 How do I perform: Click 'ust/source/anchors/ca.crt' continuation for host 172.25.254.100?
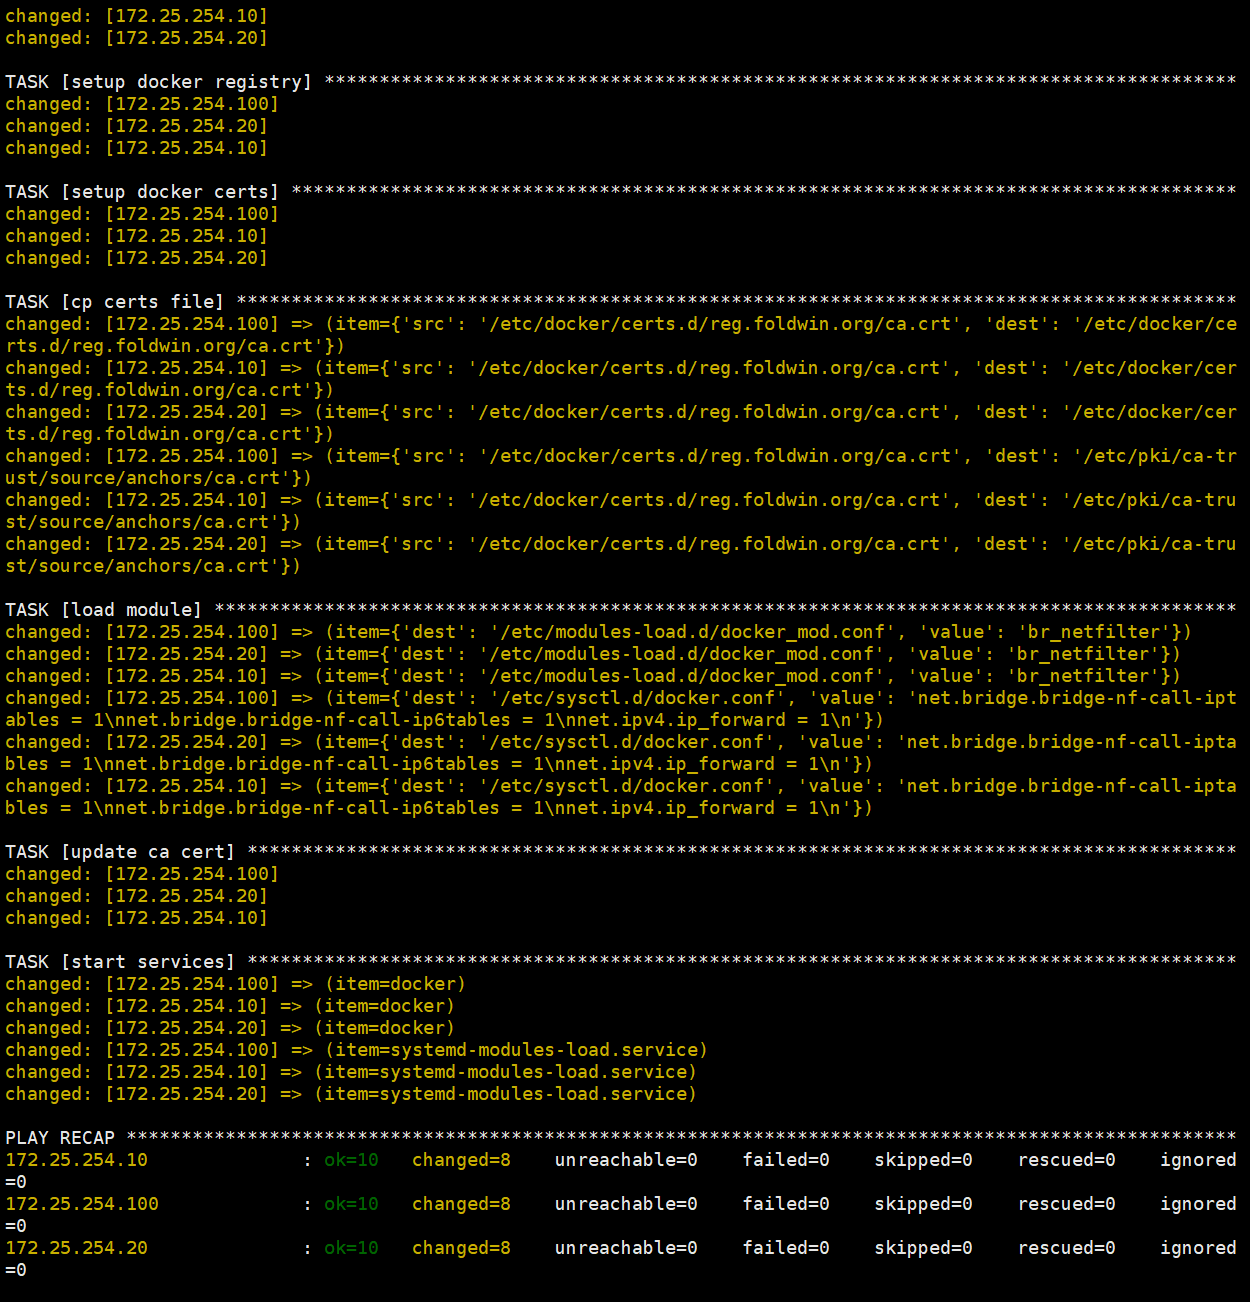click(159, 478)
